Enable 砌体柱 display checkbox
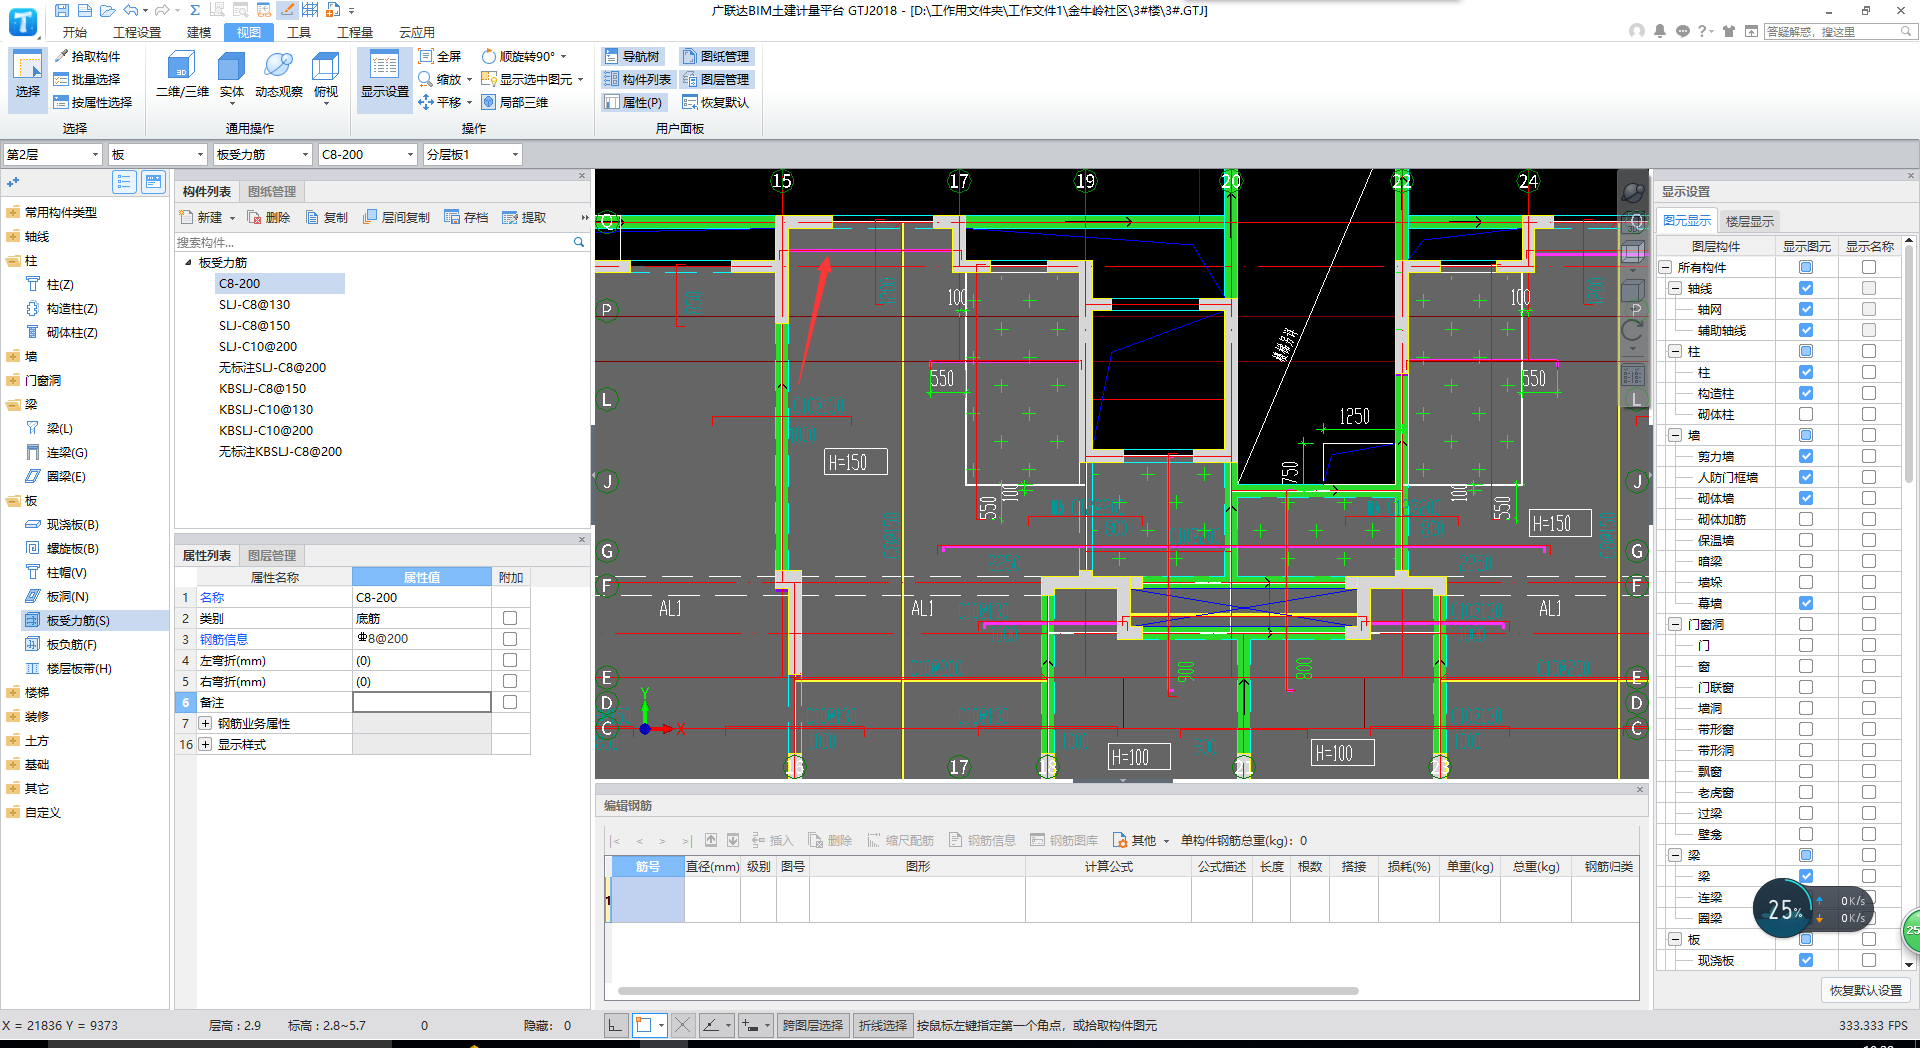Image resolution: width=1920 pixels, height=1048 pixels. (1805, 414)
